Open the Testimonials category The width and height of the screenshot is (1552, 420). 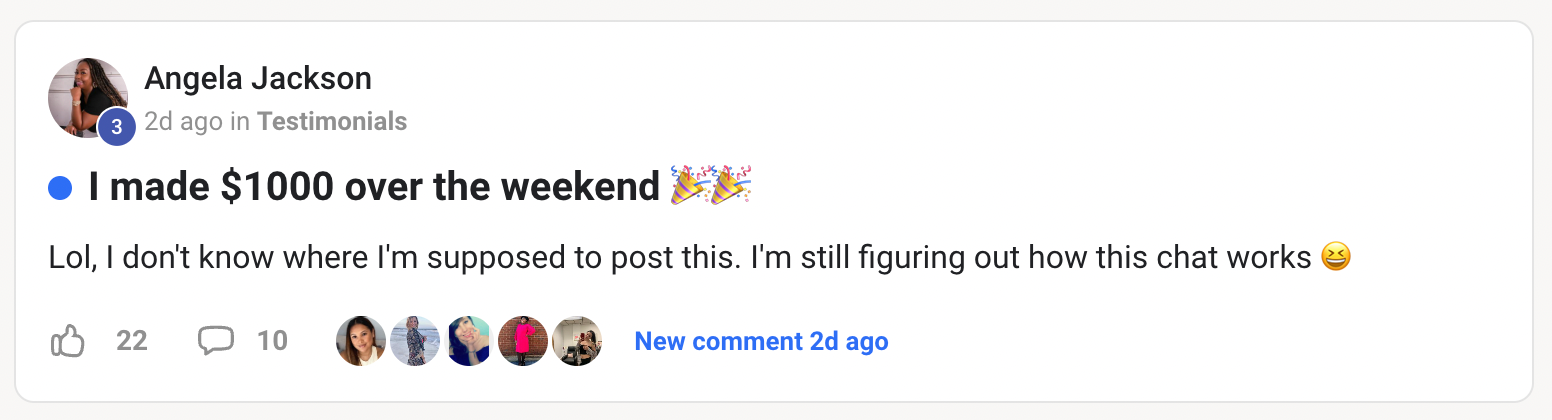tap(332, 122)
